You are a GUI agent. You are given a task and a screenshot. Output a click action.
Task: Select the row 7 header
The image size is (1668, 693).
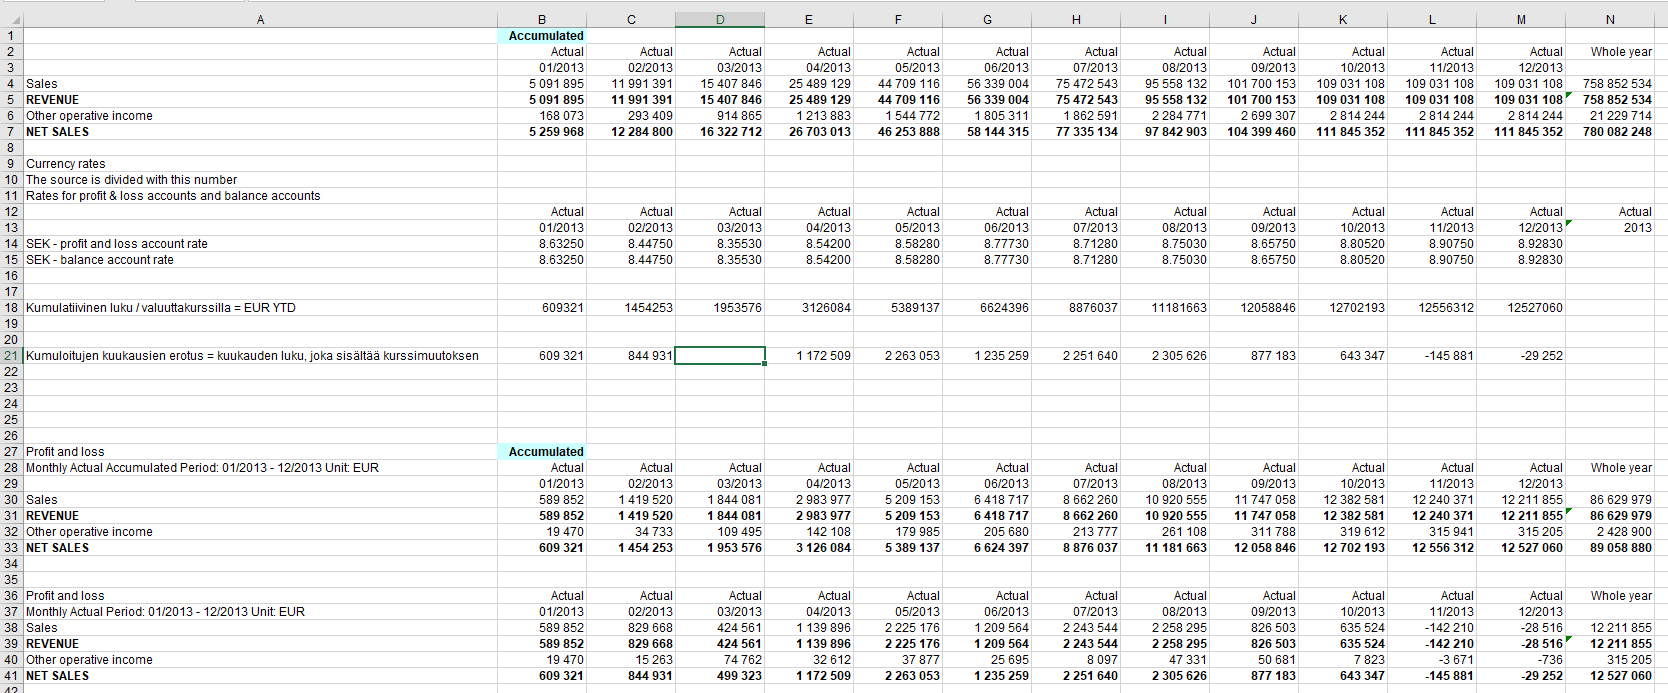[x=11, y=132]
